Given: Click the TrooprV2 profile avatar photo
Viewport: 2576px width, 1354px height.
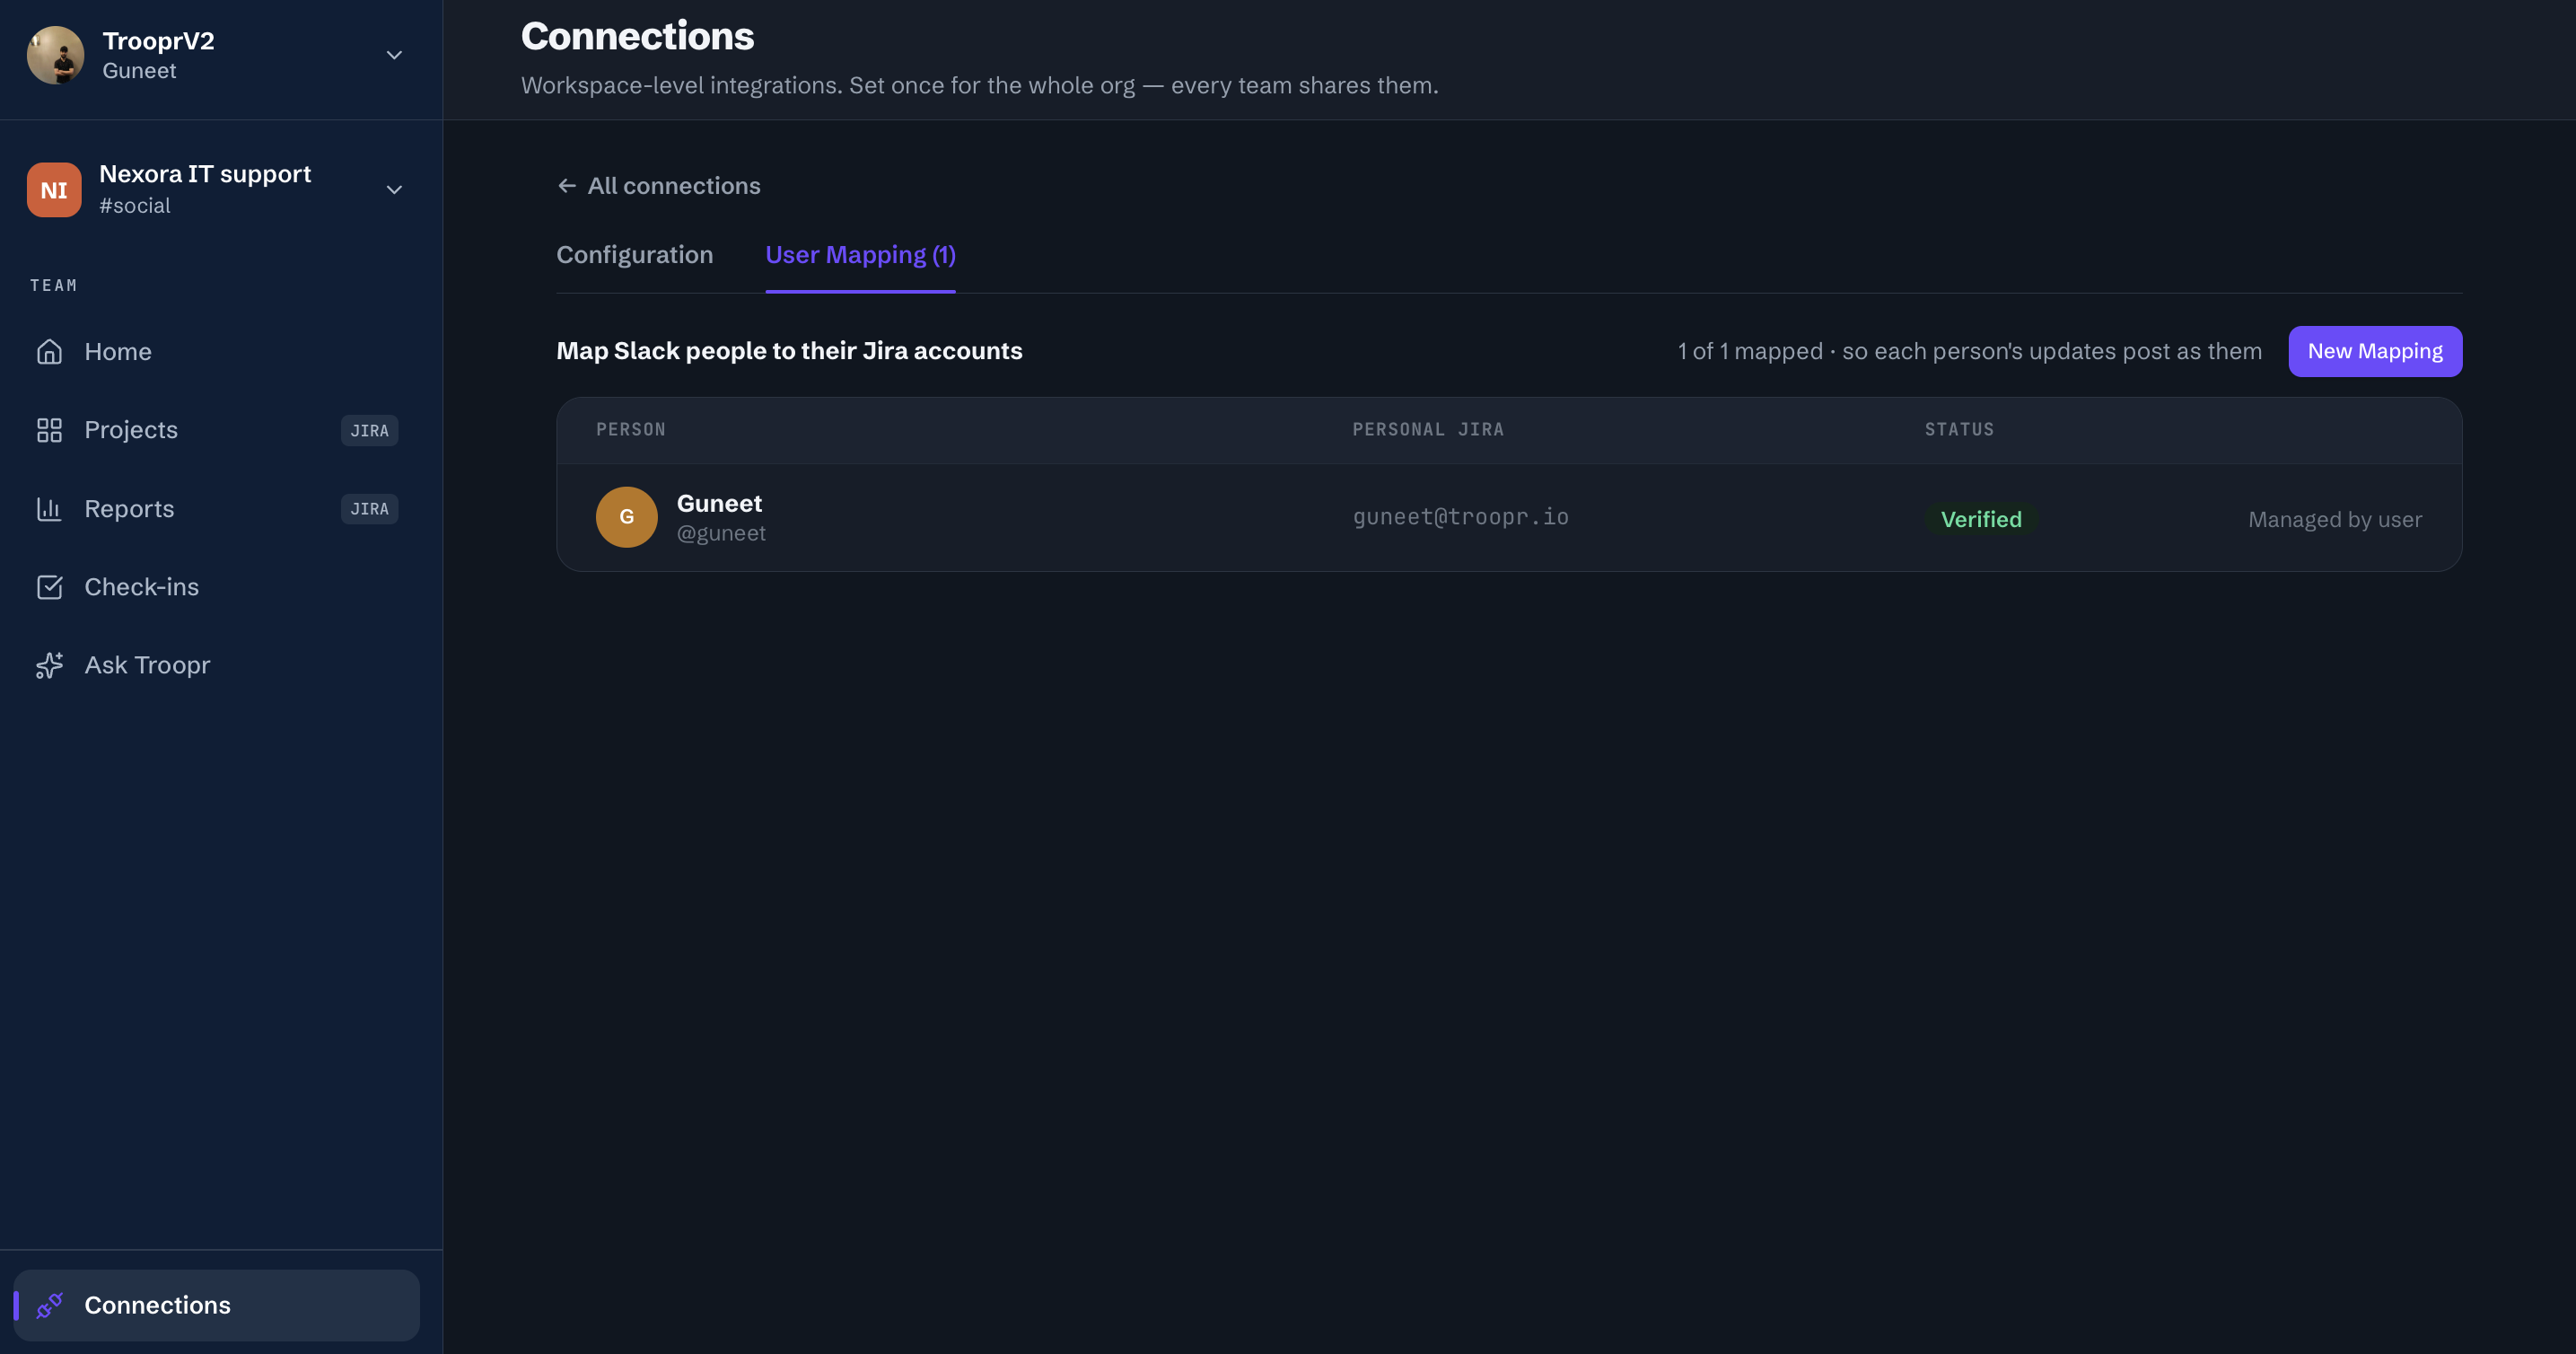Looking at the screenshot, I should tap(55, 55).
